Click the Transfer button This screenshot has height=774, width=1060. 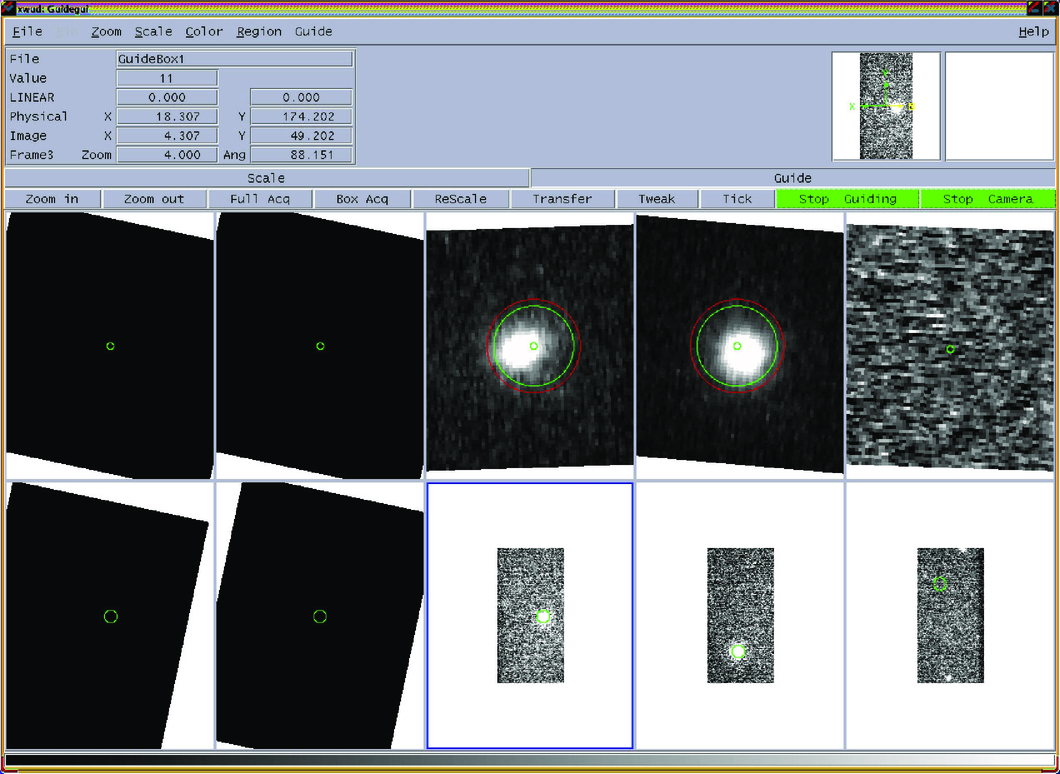point(562,199)
